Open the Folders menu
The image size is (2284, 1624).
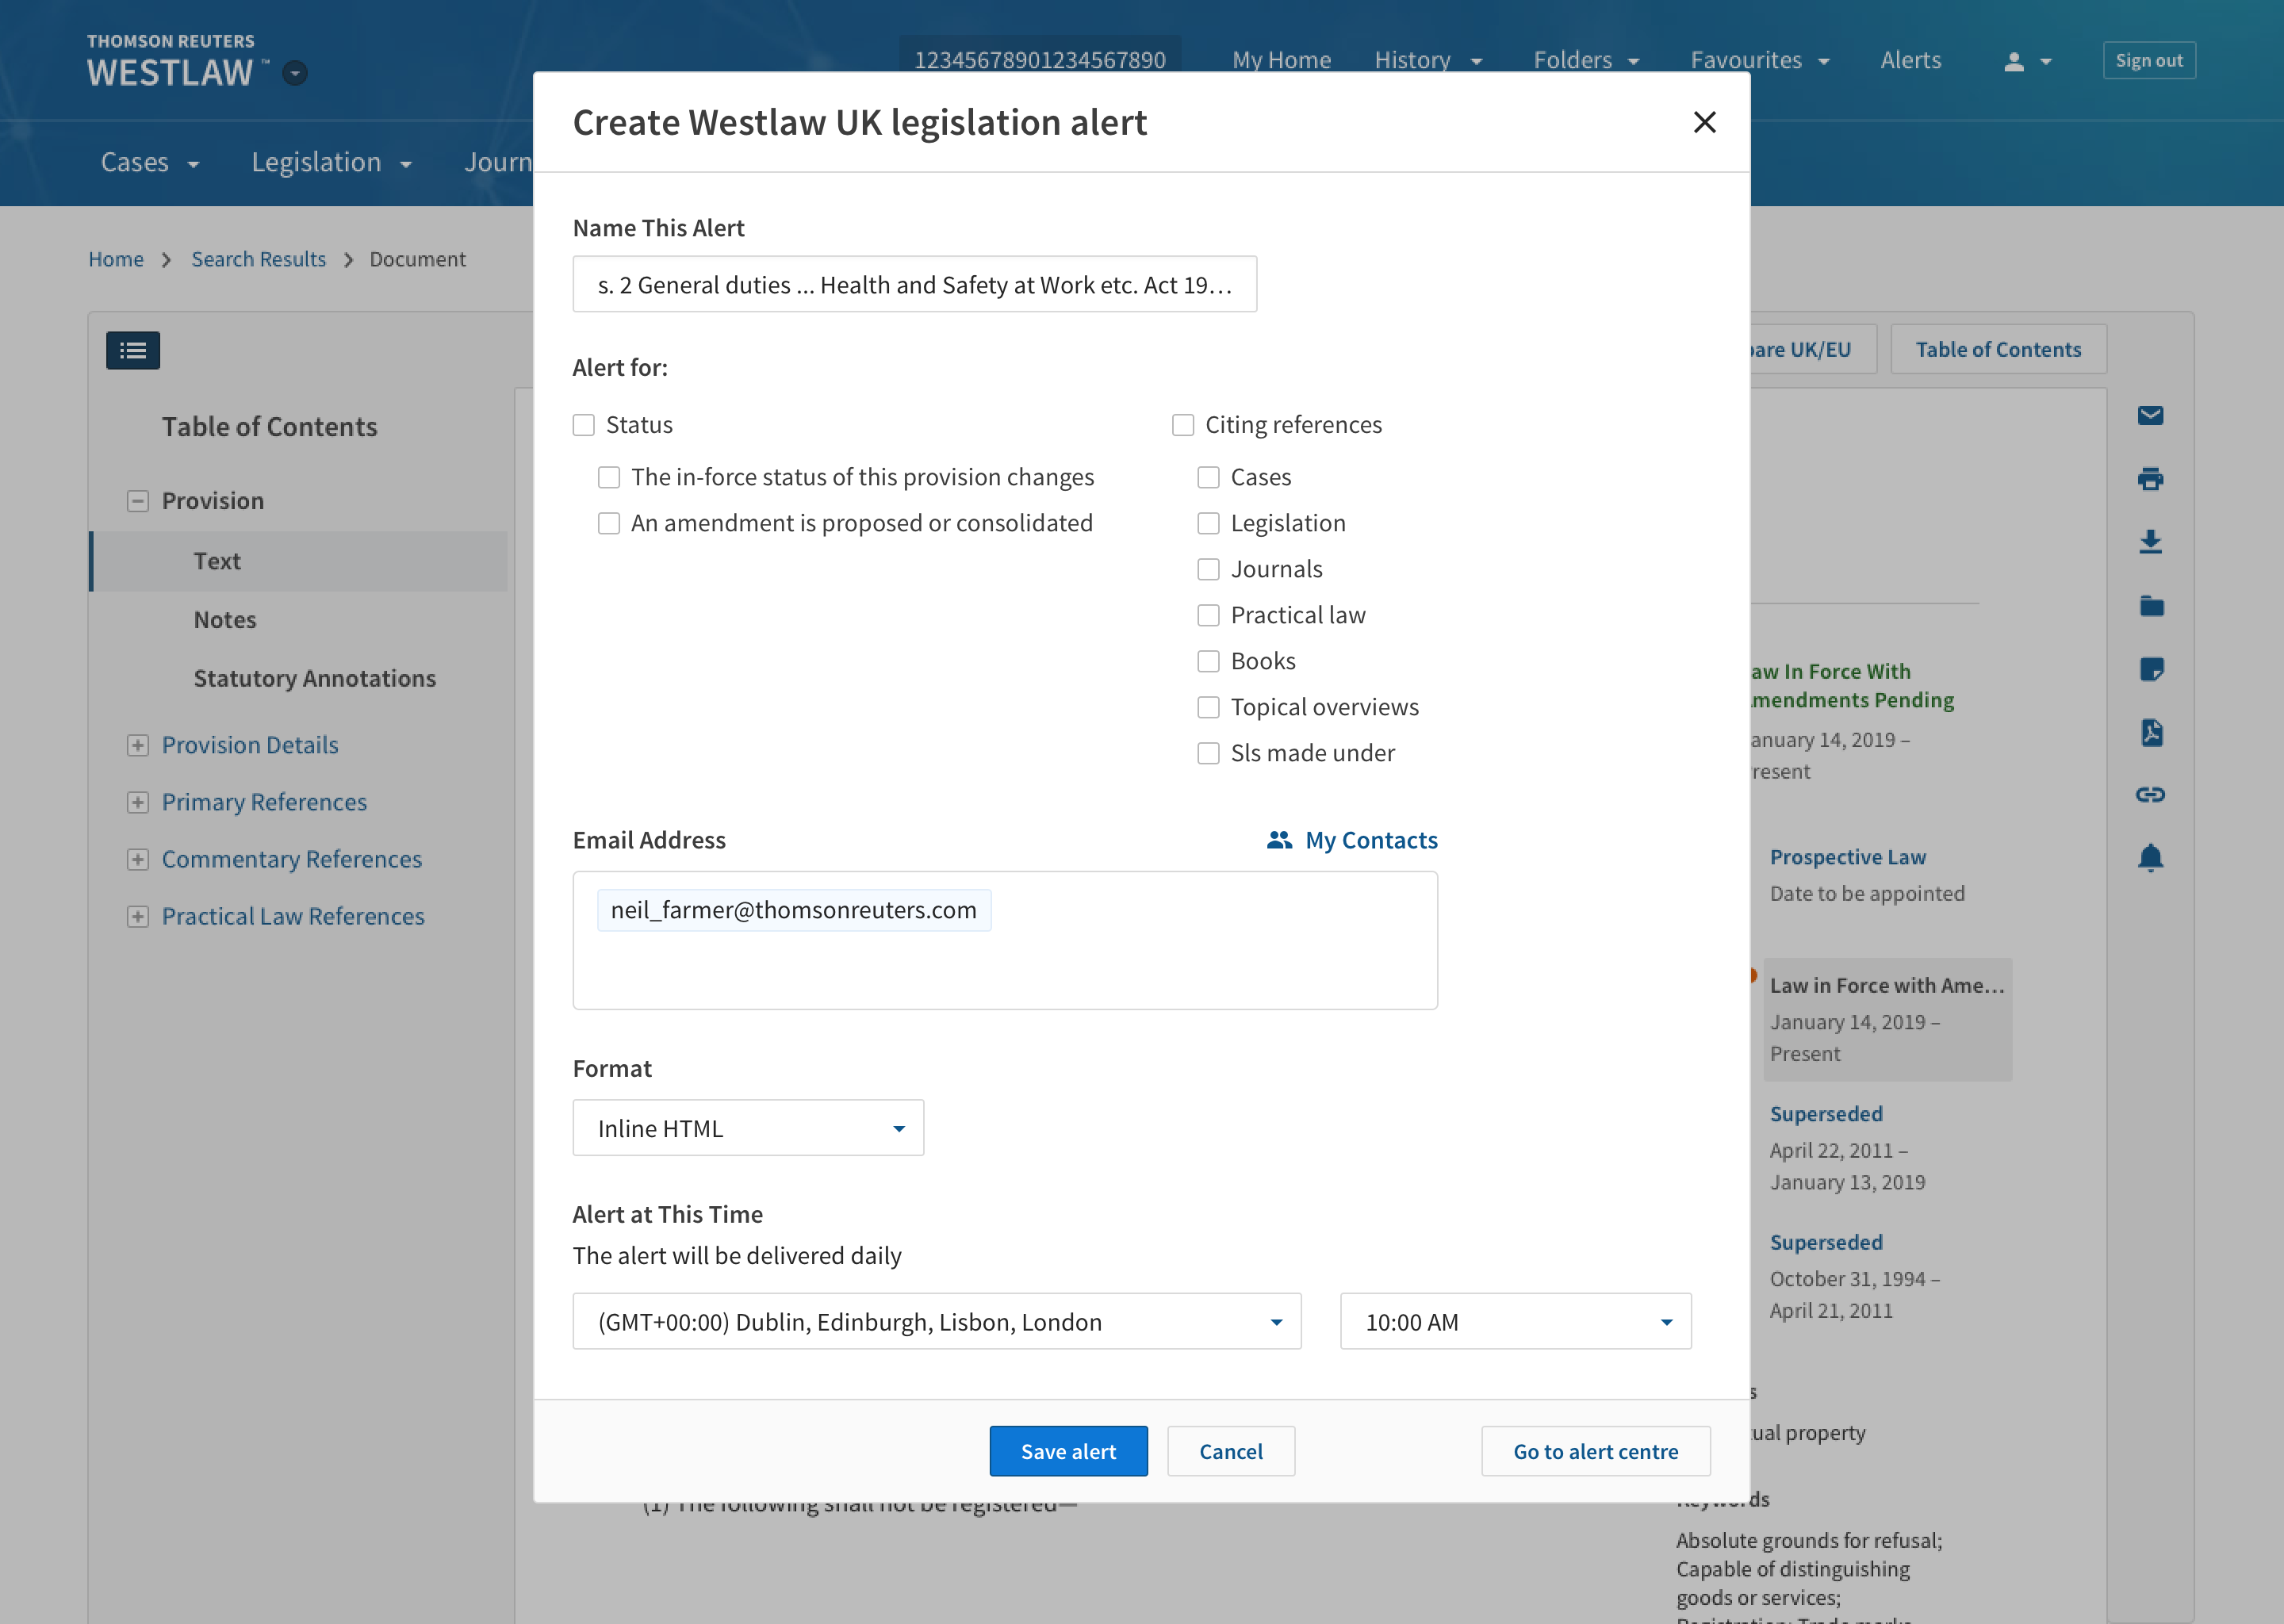click(1587, 60)
